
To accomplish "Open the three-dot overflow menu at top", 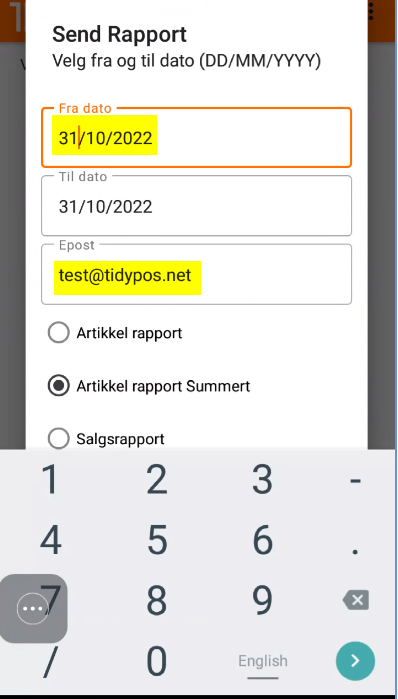I will pos(371,12).
